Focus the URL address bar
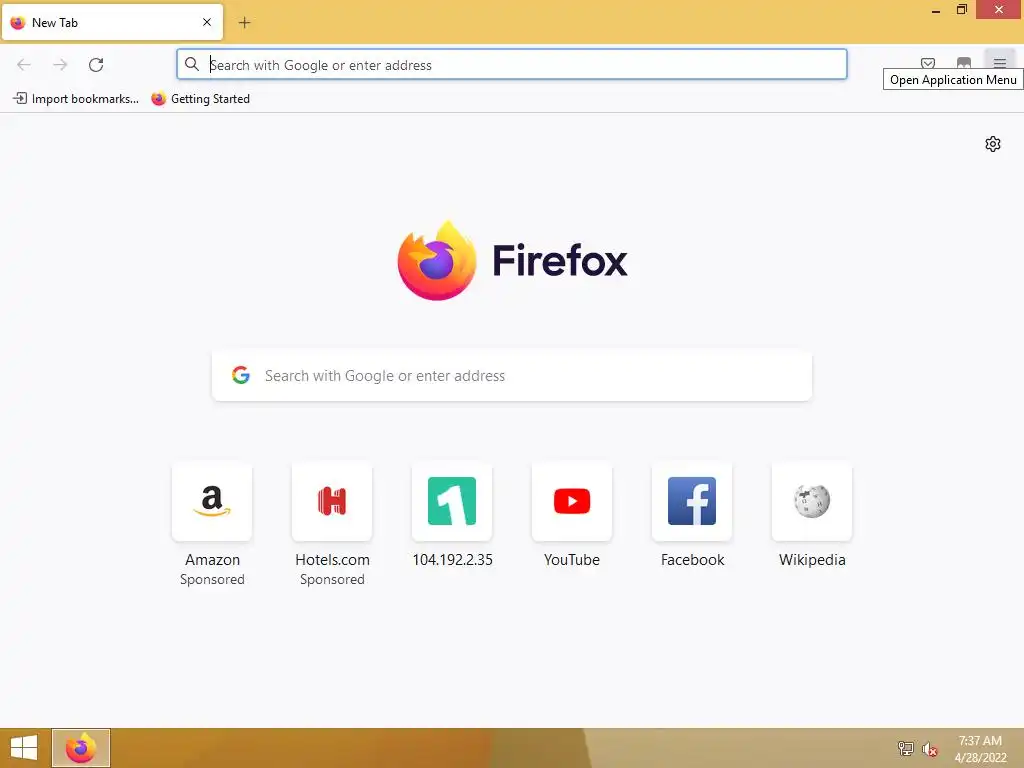 [511, 65]
